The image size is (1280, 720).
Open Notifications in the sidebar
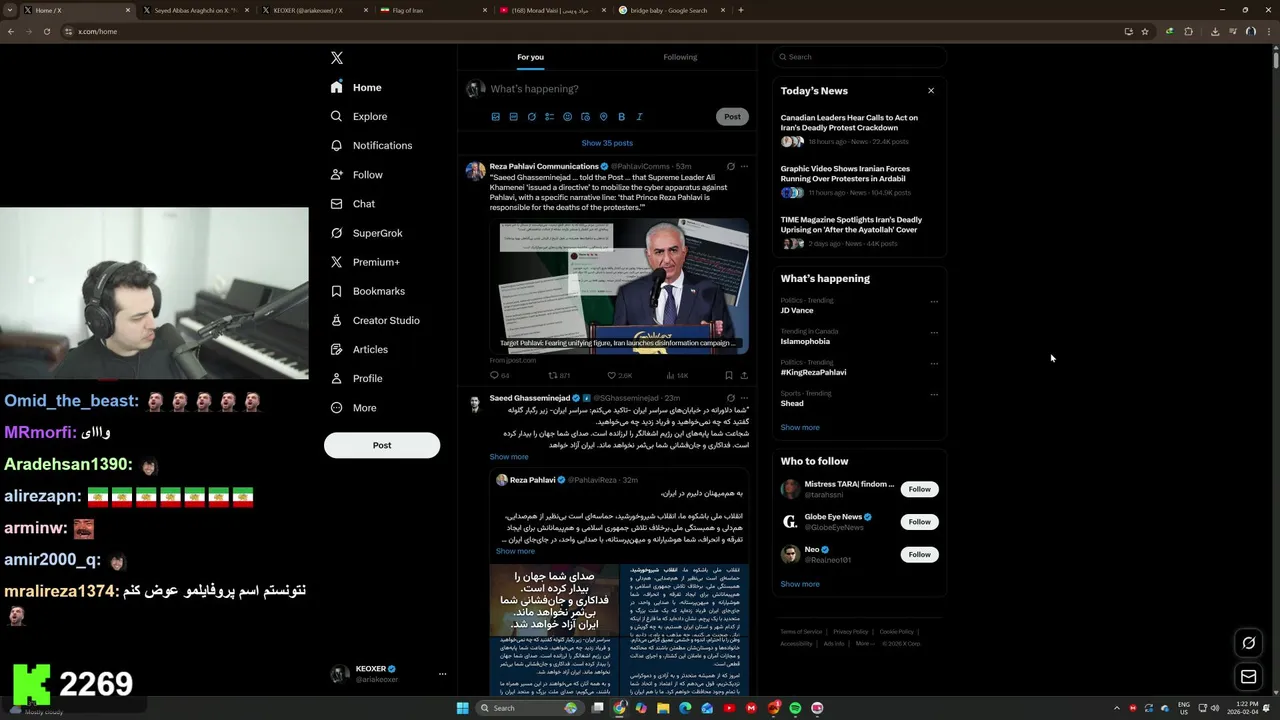click(371, 146)
